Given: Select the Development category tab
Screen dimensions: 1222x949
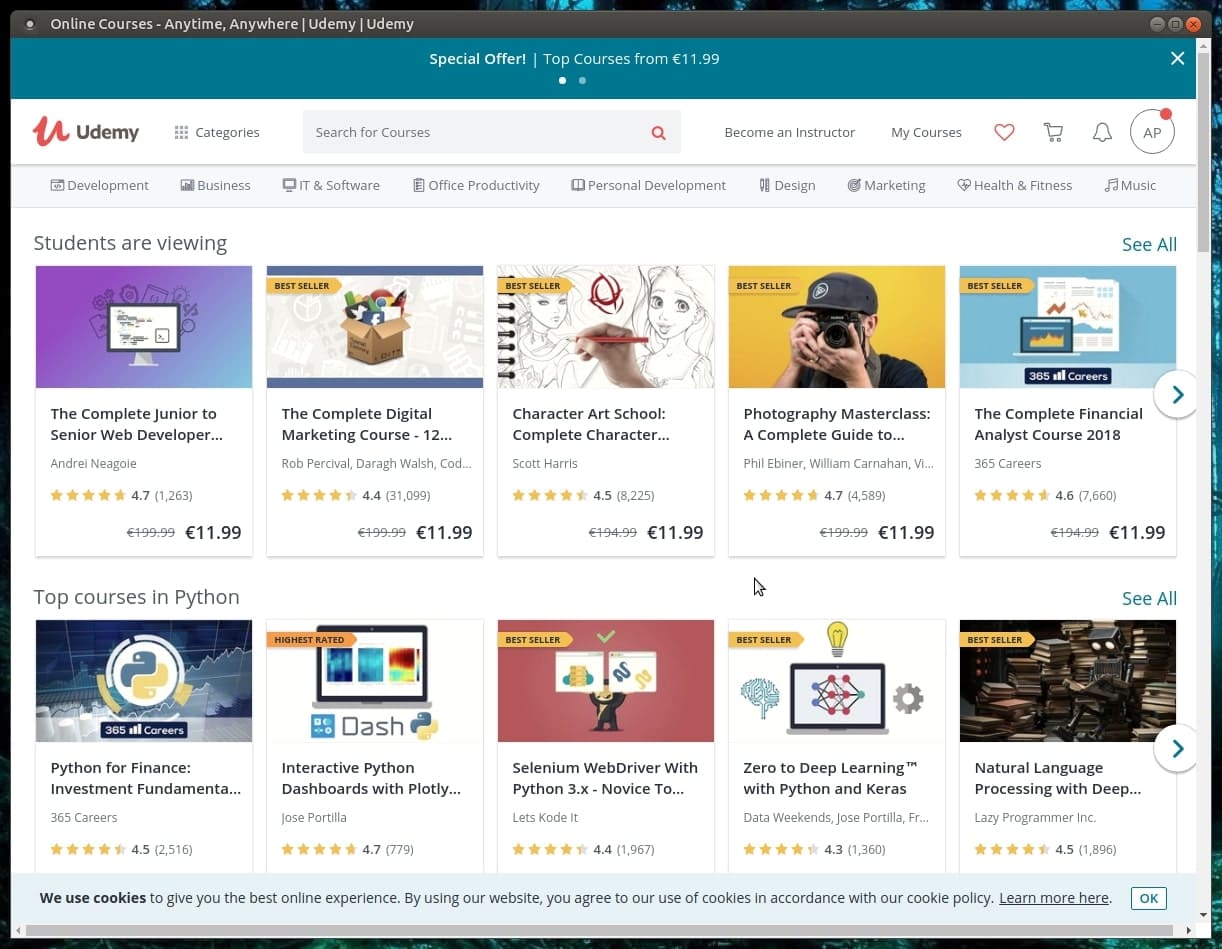Looking at the screenshot, I should (x=100, y=185).
